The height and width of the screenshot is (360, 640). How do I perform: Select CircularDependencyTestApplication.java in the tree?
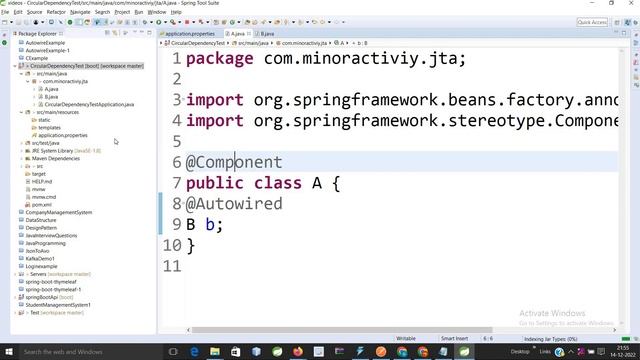pyautogui.click(x=89, y=104)
